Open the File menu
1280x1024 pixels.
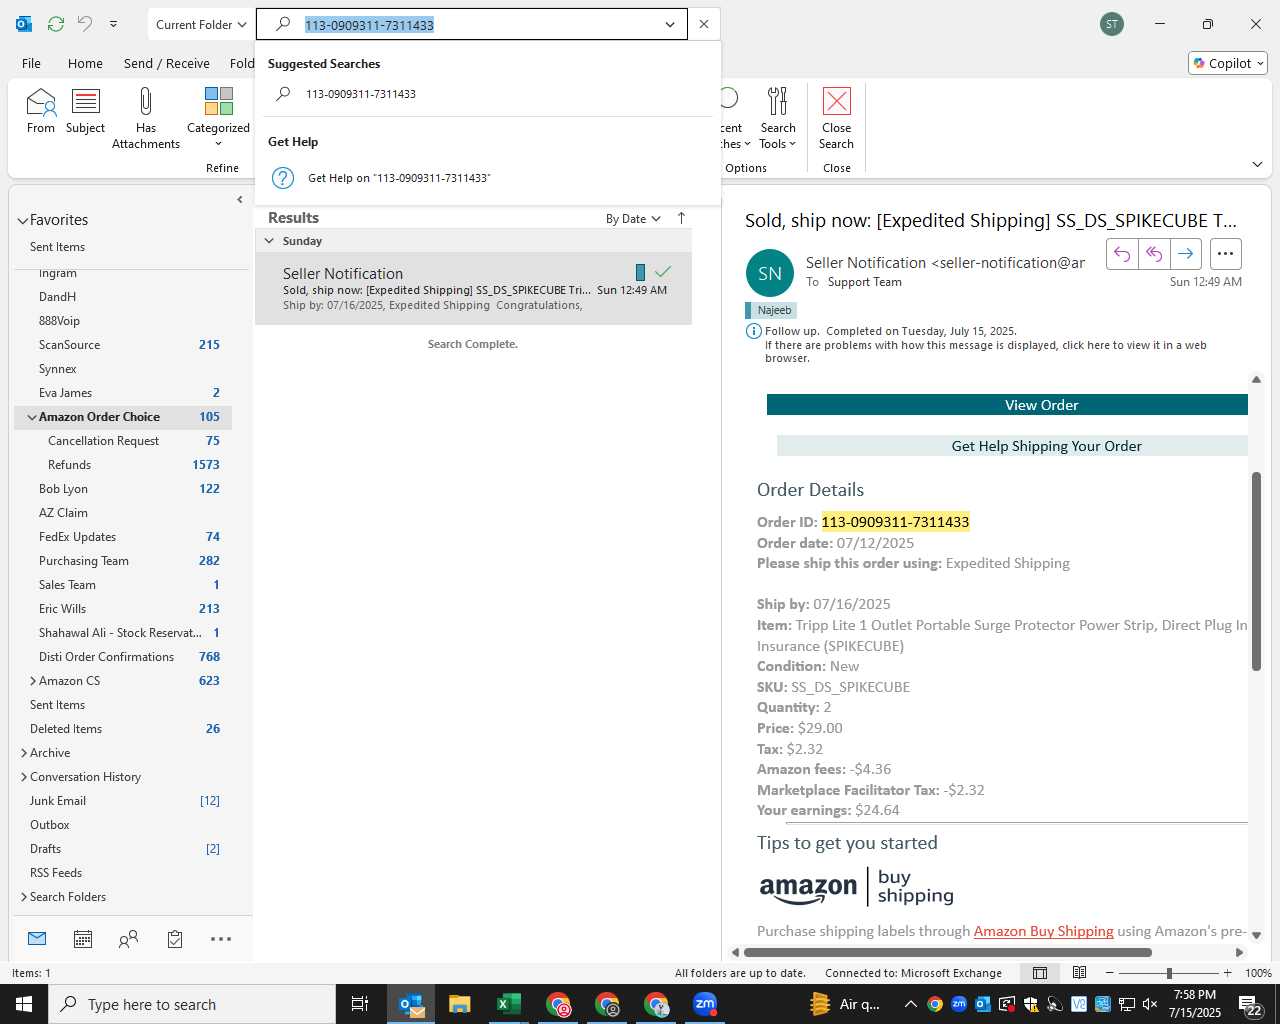(x=32, y=63)
